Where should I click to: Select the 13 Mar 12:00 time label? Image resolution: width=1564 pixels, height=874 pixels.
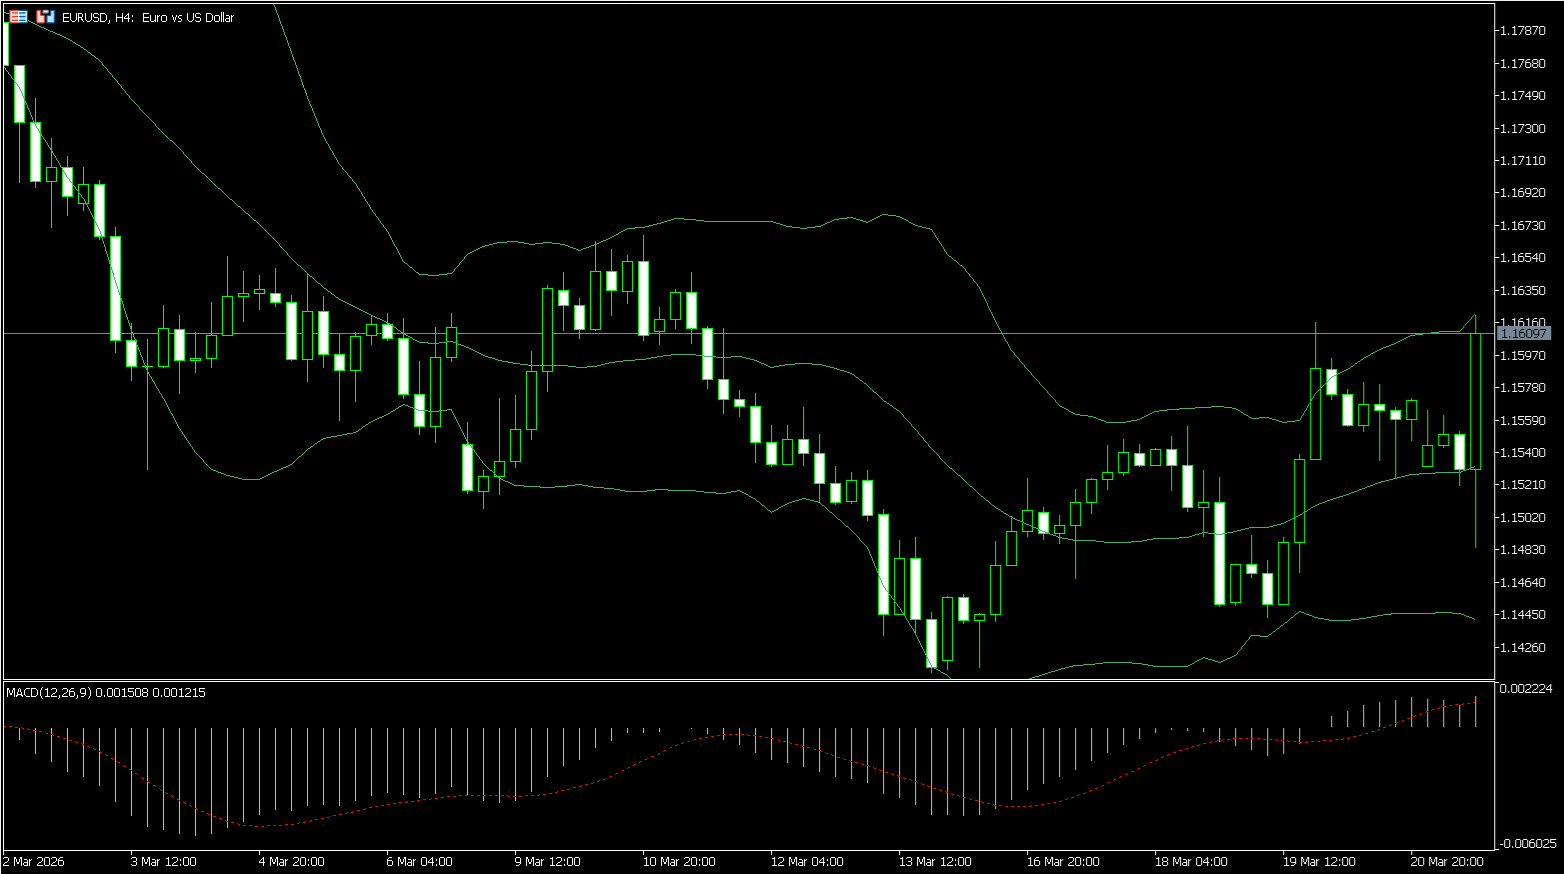click(935, 861)
